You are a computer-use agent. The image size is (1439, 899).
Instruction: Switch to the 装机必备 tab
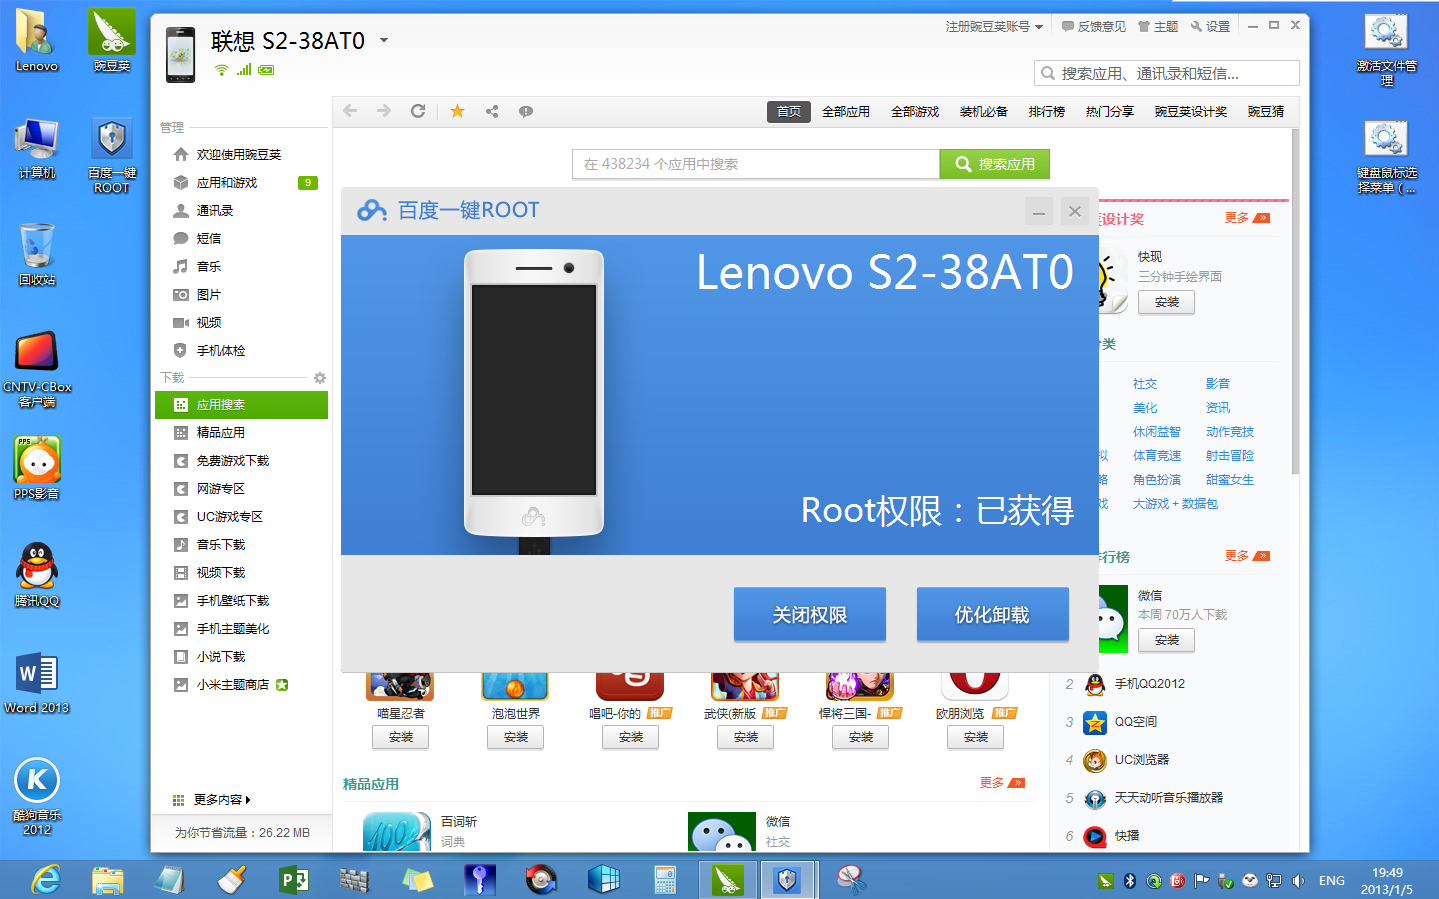[x=984, y=112]
